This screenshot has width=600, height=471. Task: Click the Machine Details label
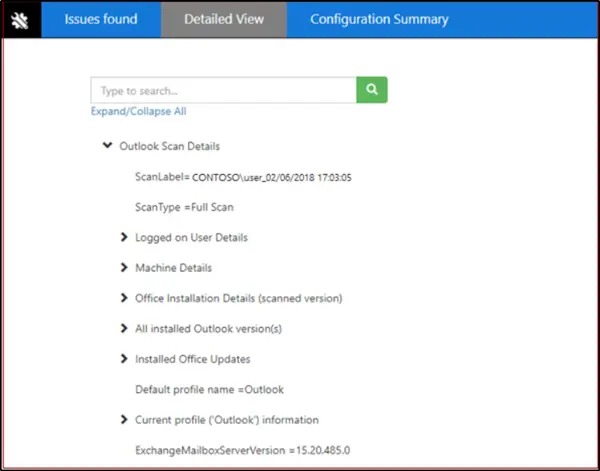(173, 268)
